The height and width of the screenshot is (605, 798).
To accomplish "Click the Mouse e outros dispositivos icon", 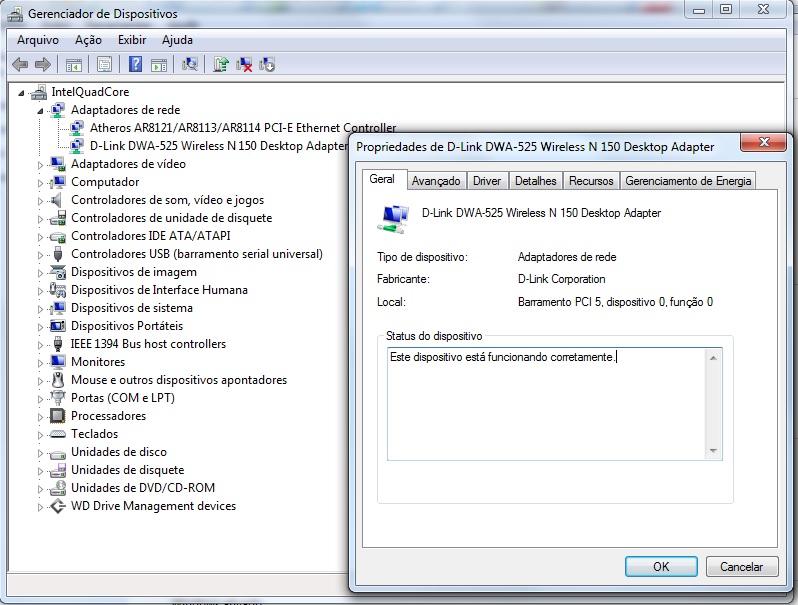I will click(58, 380).
